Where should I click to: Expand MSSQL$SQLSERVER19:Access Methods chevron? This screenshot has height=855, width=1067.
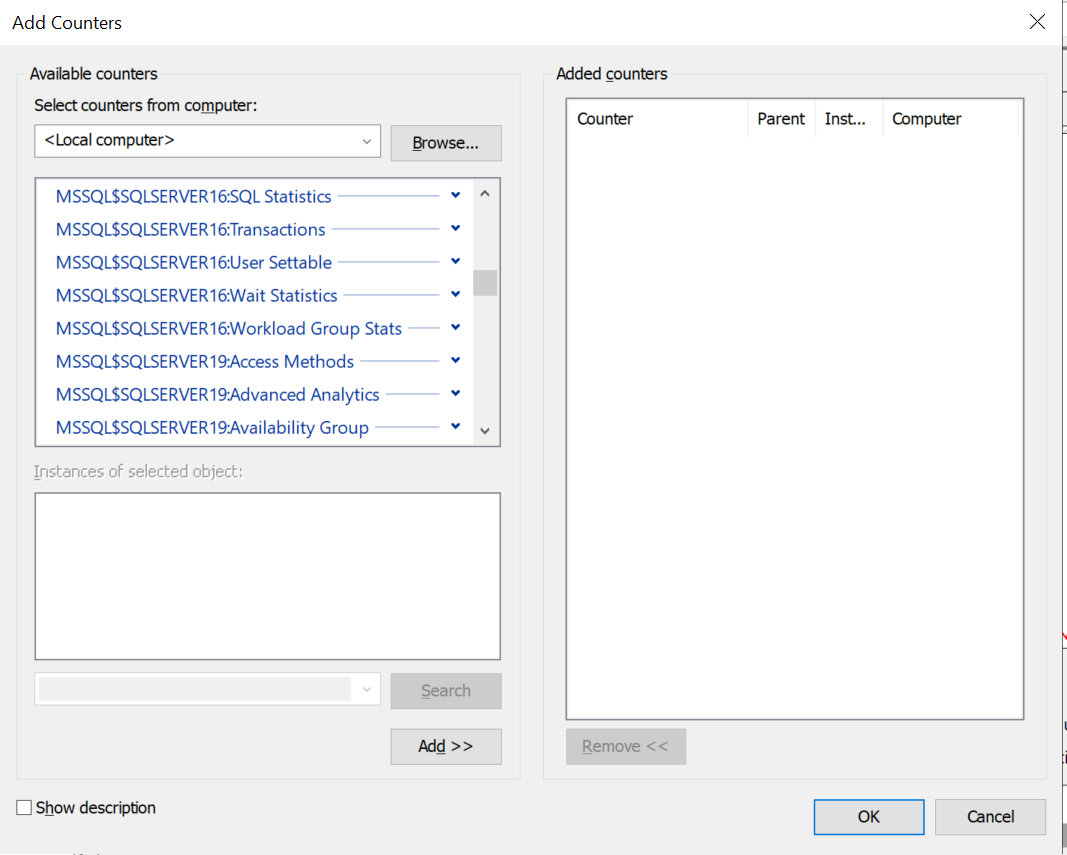coord(455,360)
